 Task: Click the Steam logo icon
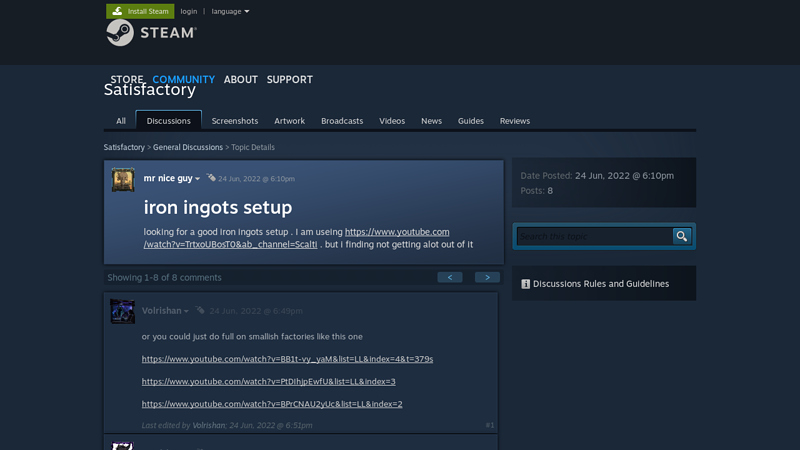point(120,33)
